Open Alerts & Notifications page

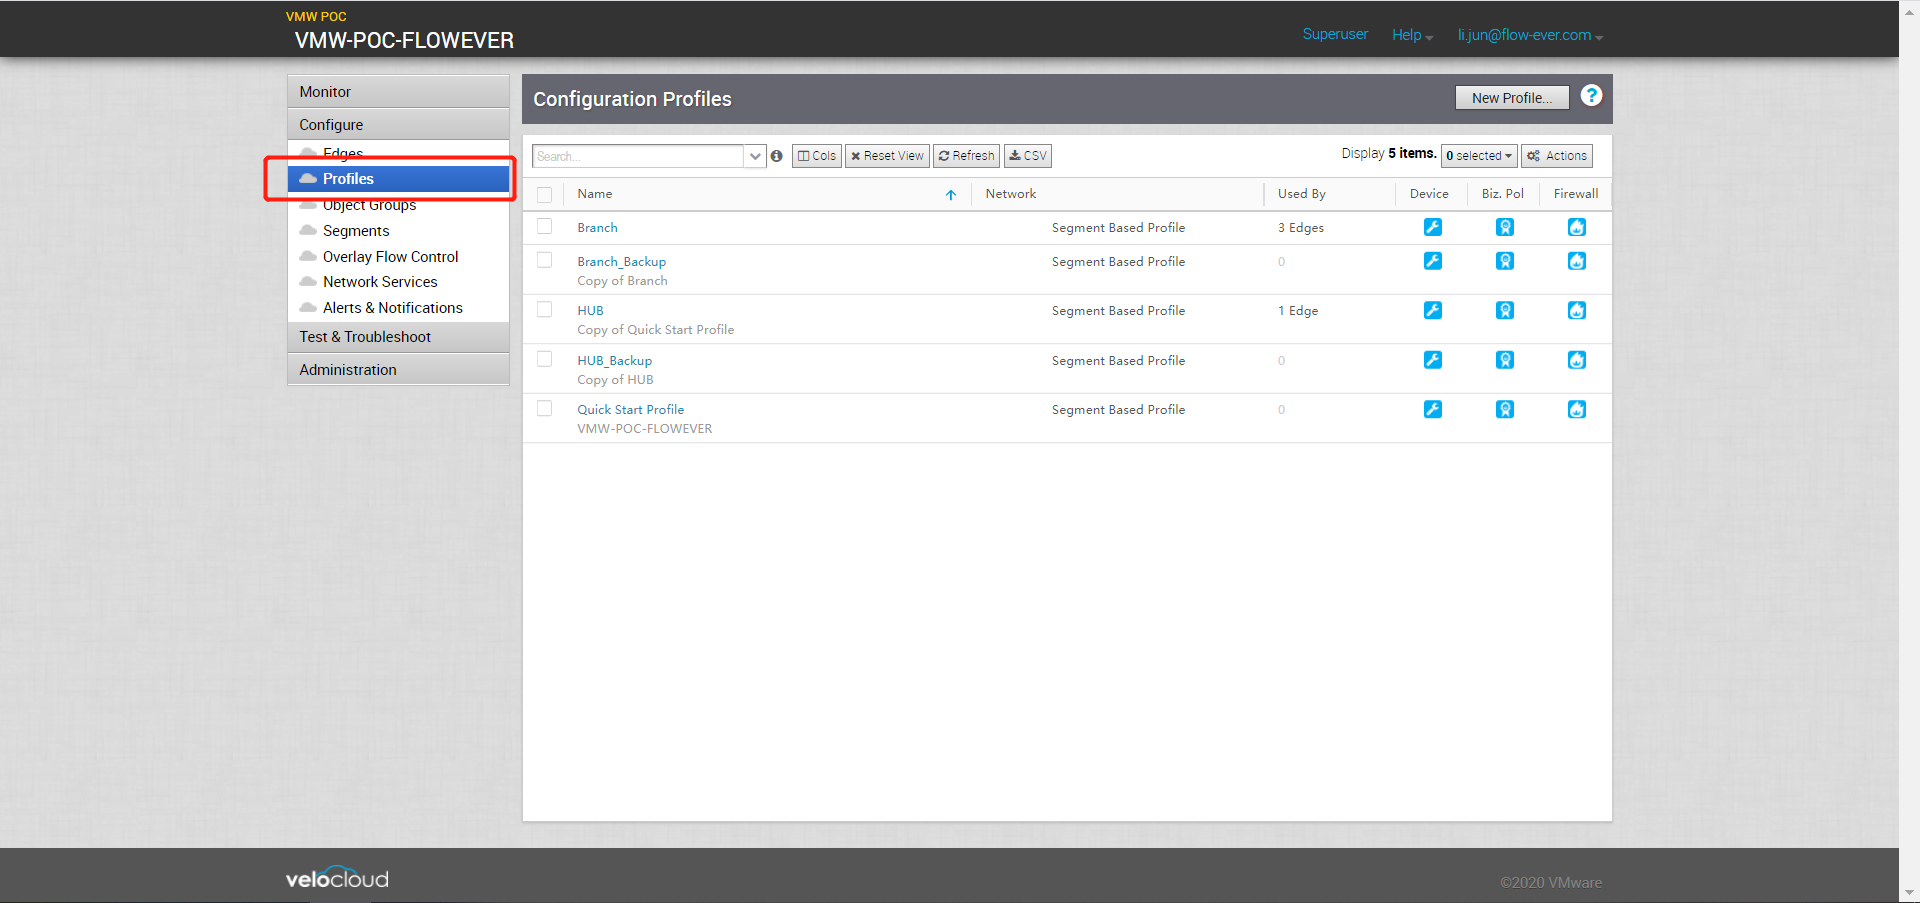coord(392,308)
